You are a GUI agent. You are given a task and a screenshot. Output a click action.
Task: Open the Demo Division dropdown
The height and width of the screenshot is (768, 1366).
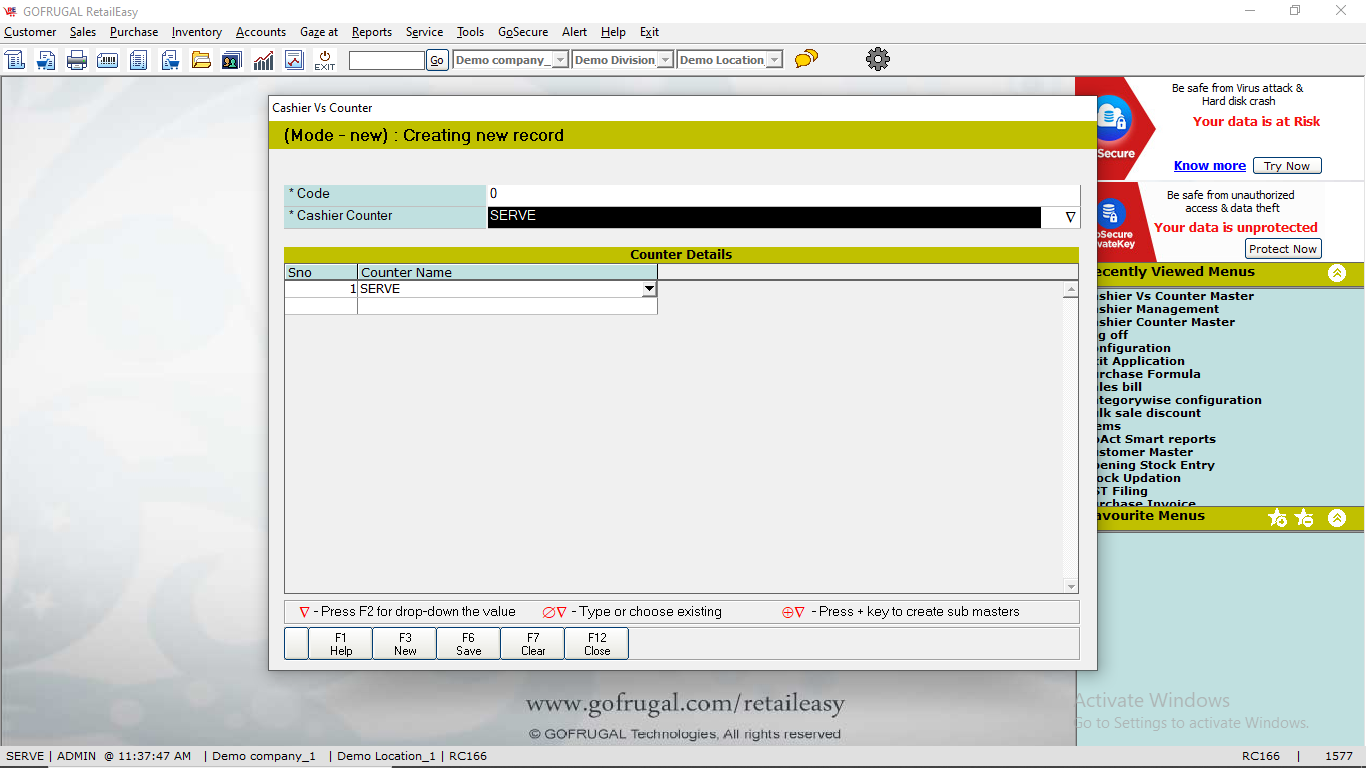[x=664, y=60]
